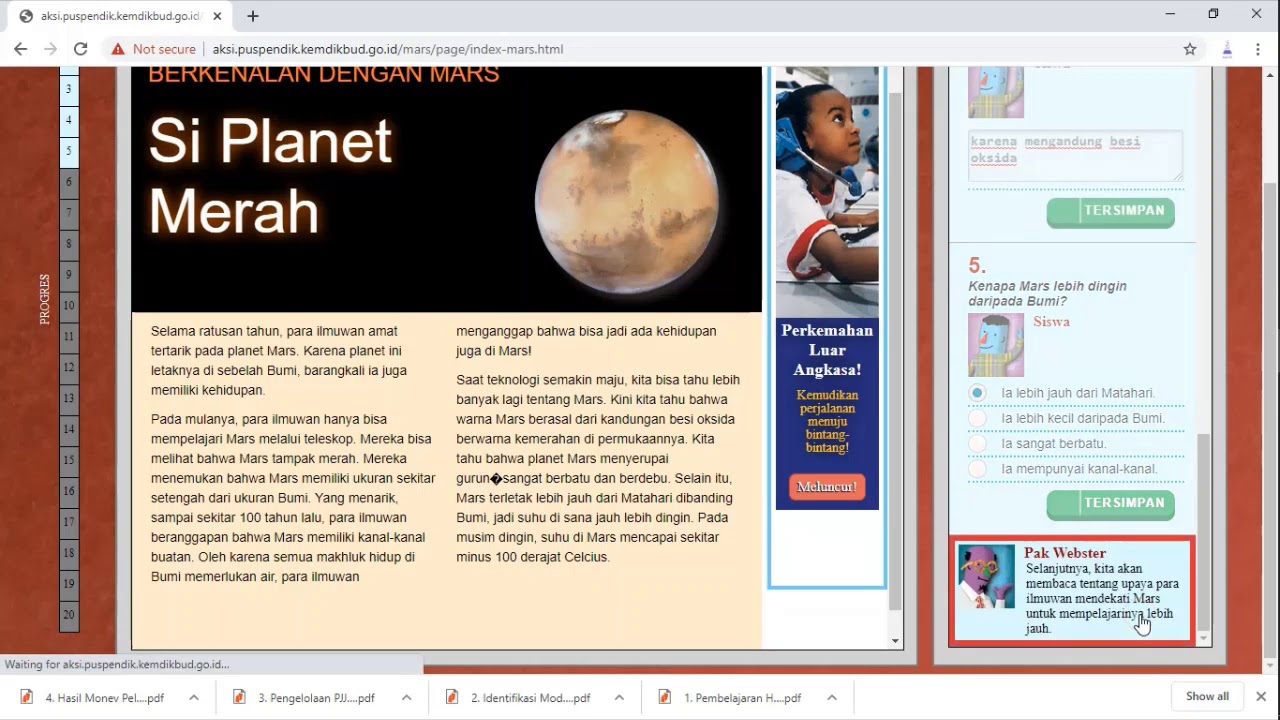Click the TERSIMPAN button under question 5
The height and width of the screenshot is (720, 1280).
pos(1110,503)
